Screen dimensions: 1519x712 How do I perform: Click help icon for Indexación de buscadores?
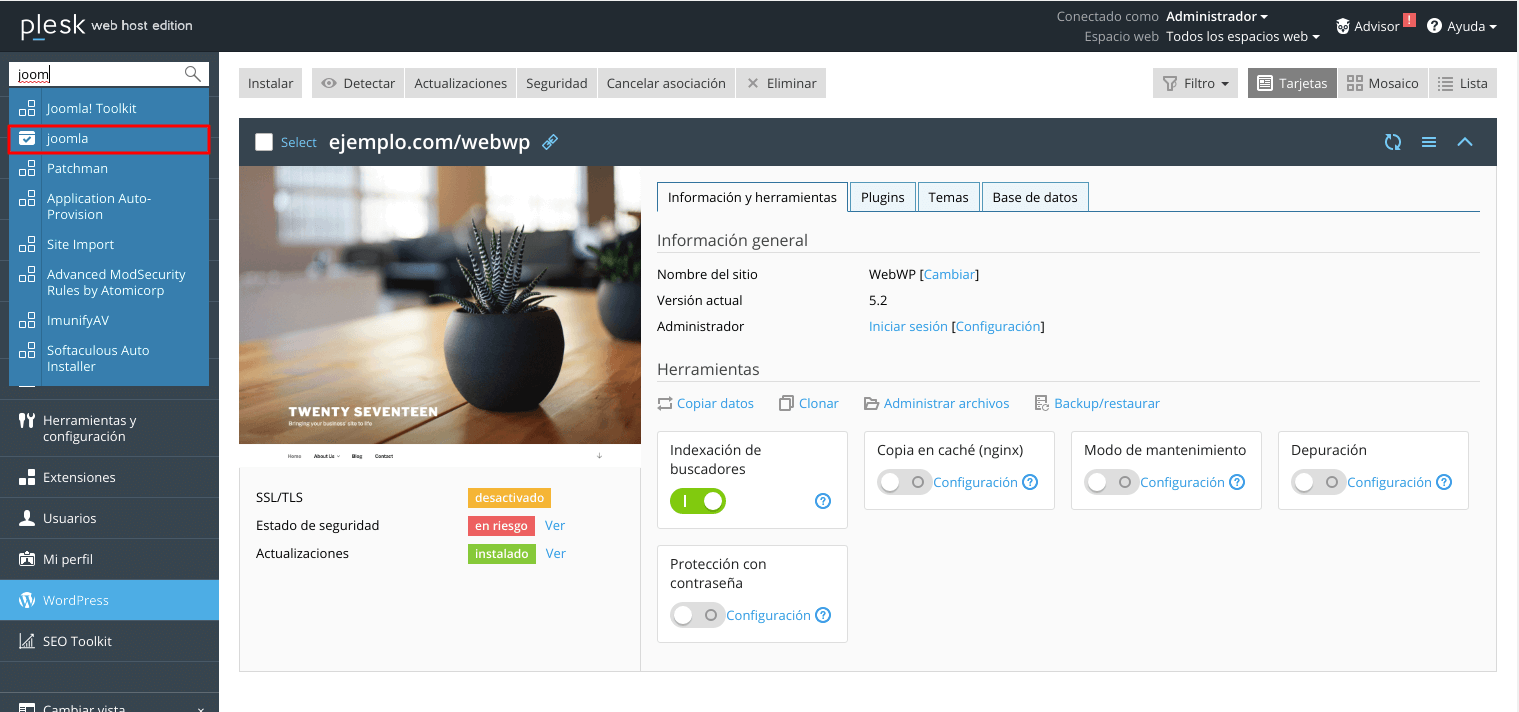point(823,501)
